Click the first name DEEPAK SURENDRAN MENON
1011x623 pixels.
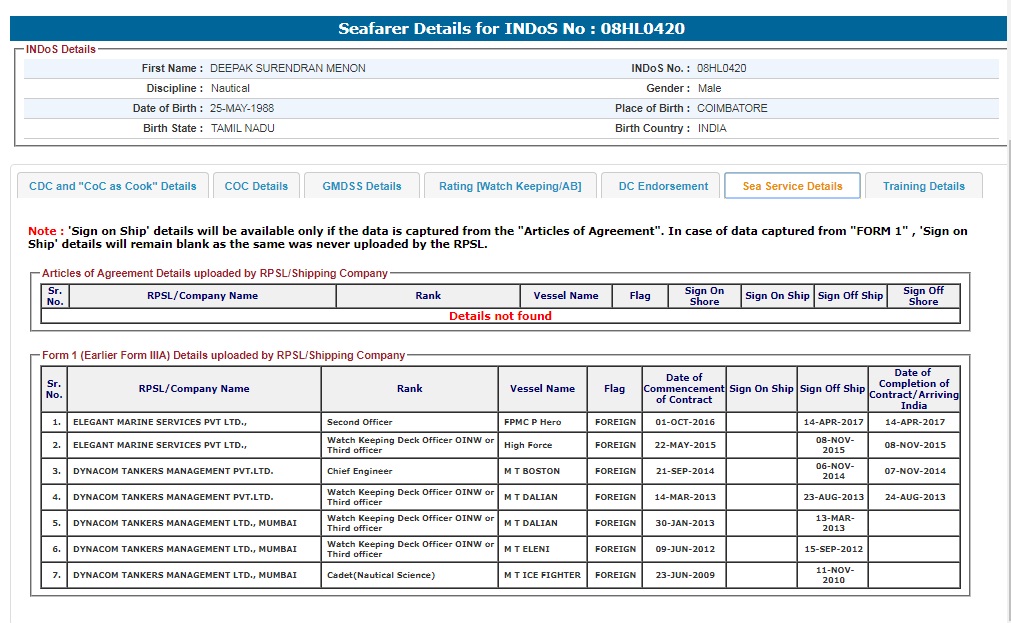tap(288, 69)
